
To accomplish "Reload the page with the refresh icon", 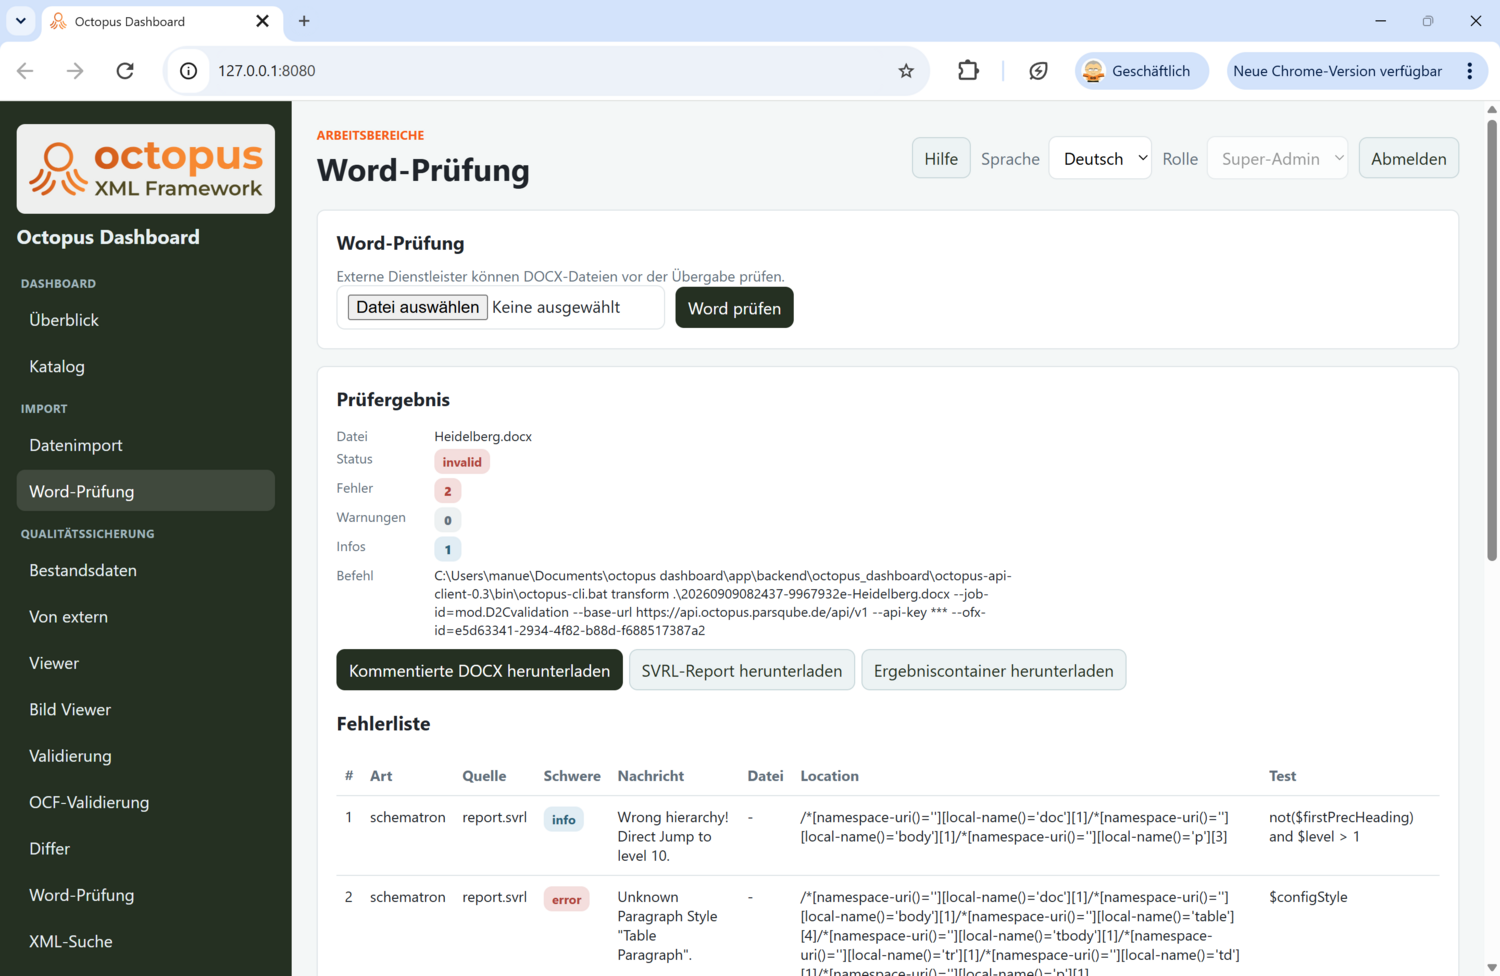I will point(125,71).
